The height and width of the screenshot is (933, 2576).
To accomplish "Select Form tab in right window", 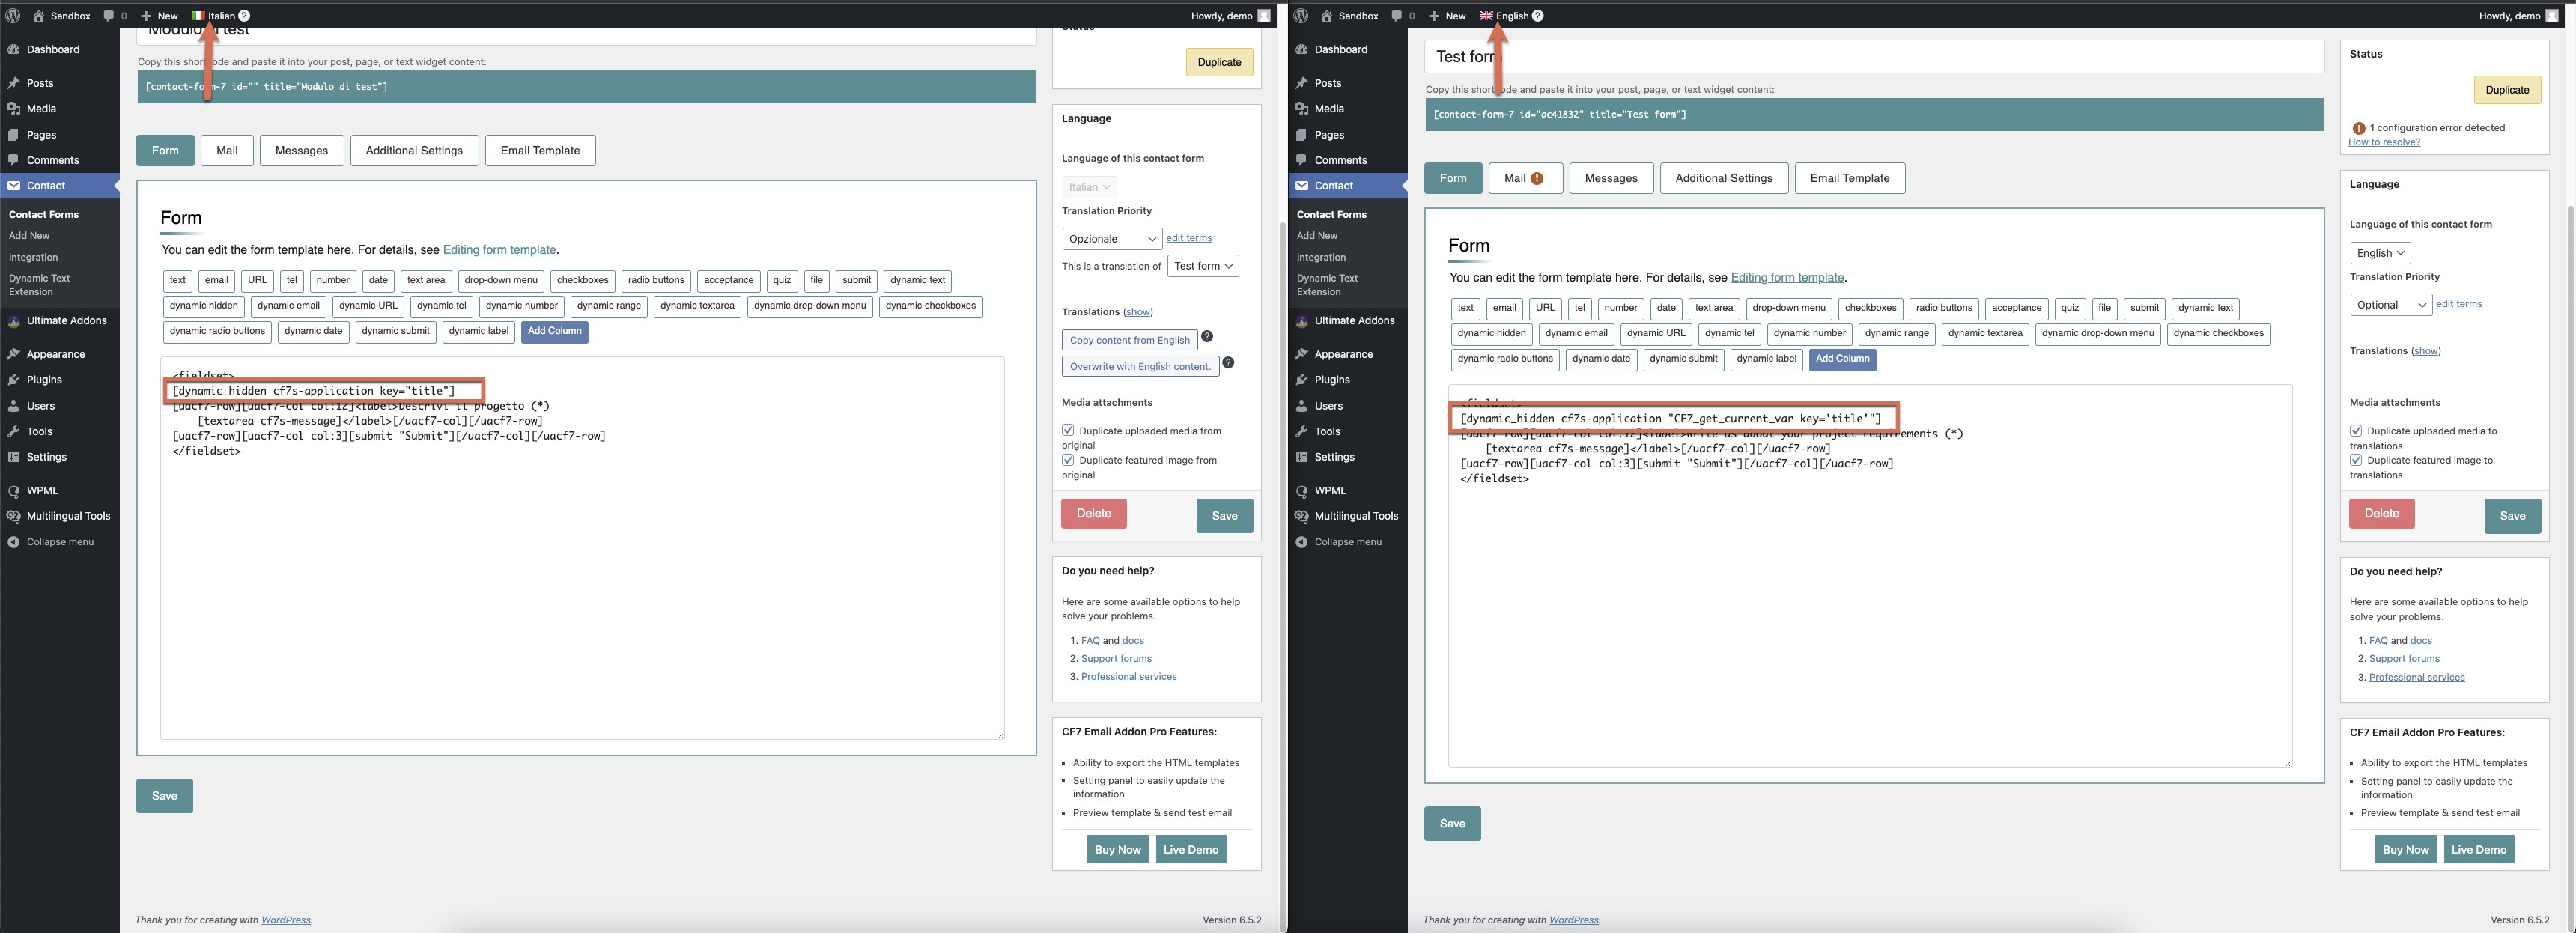I will pyautogui.click(x=1453, y=178).
